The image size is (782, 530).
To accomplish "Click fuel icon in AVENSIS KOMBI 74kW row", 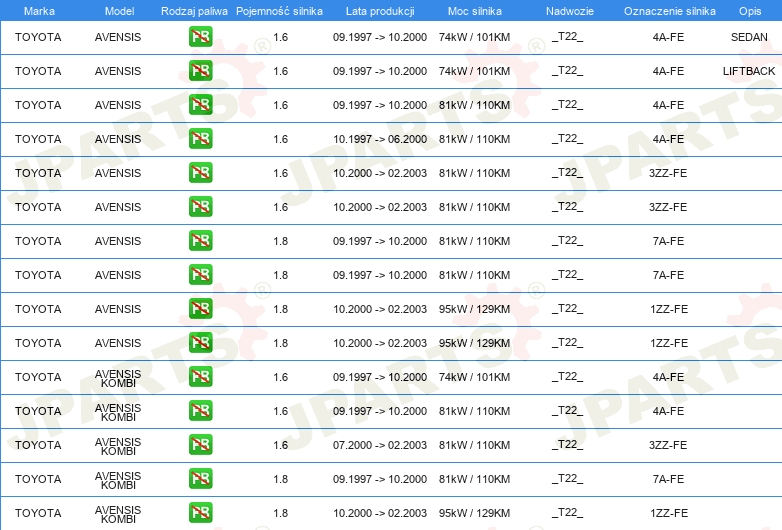I will [x=200, y=376].
